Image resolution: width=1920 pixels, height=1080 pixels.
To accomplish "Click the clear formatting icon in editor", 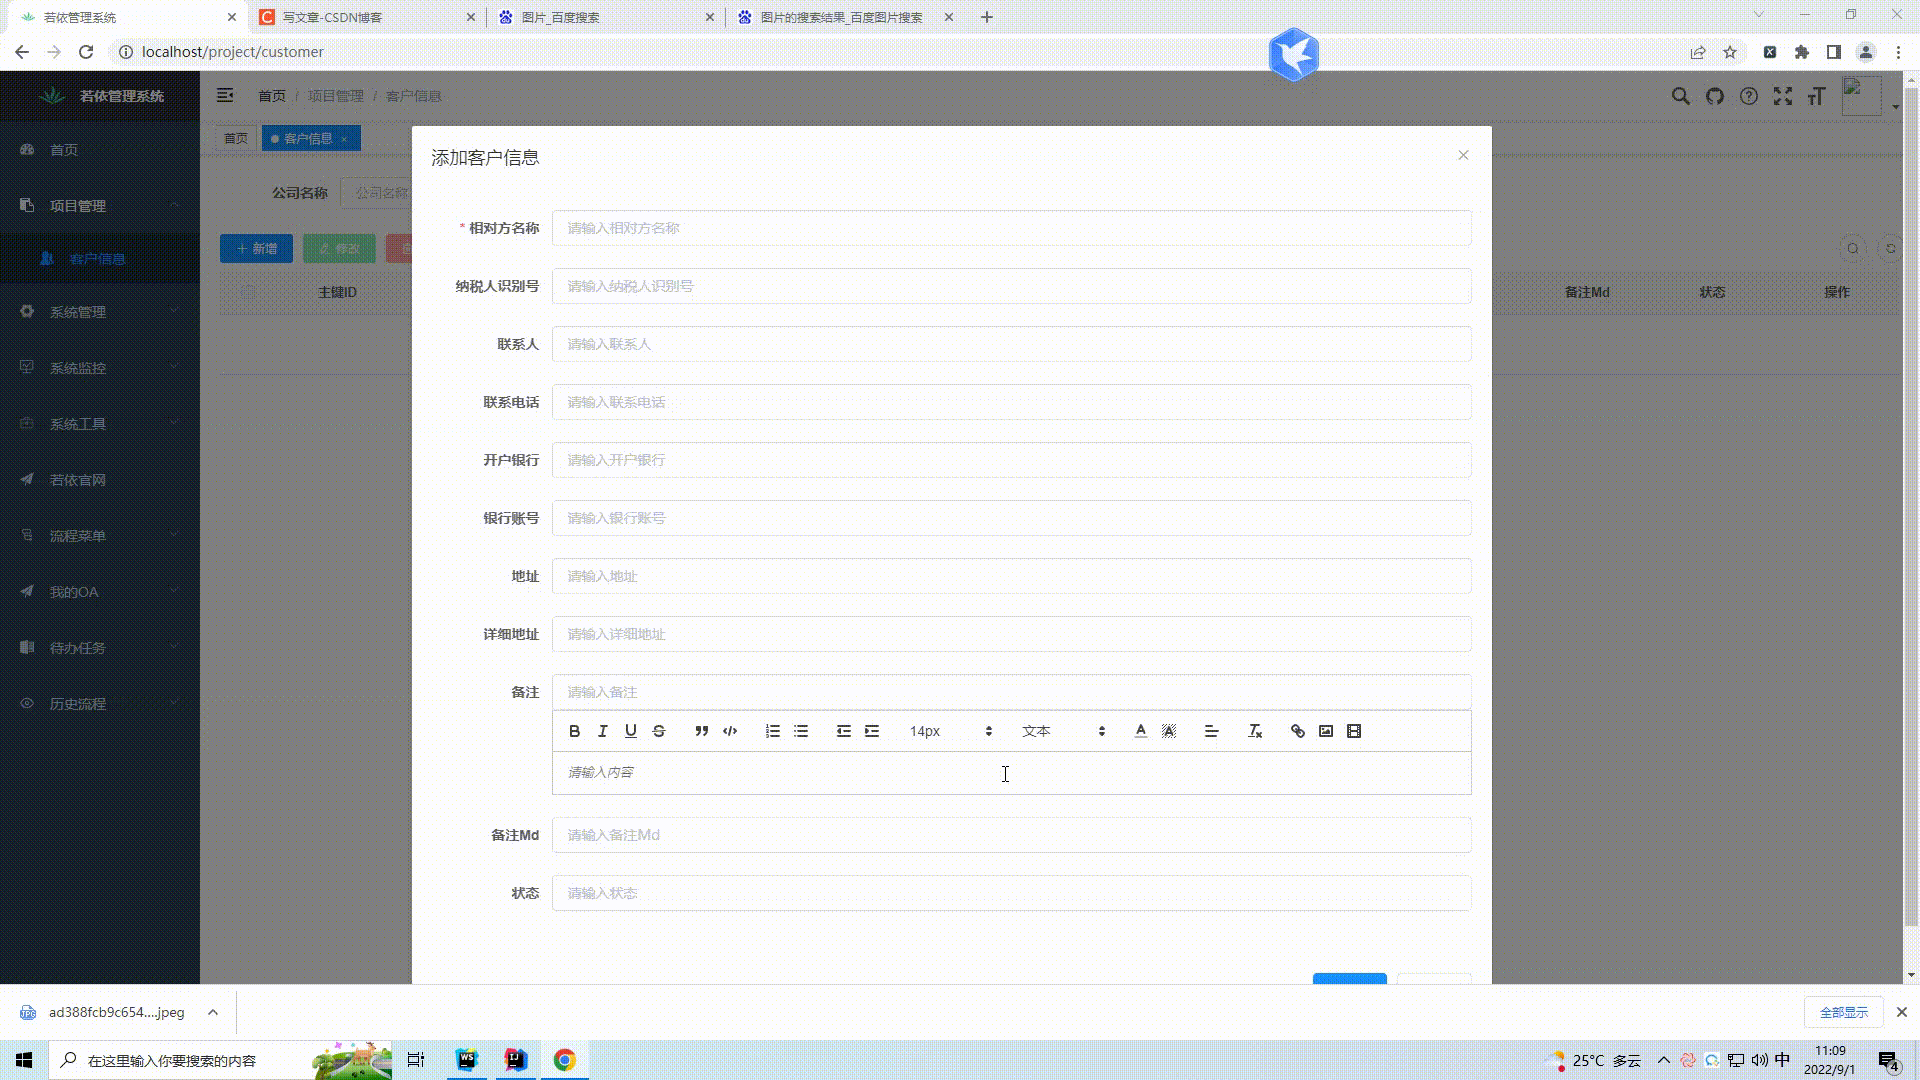I will coord(1254,731).
